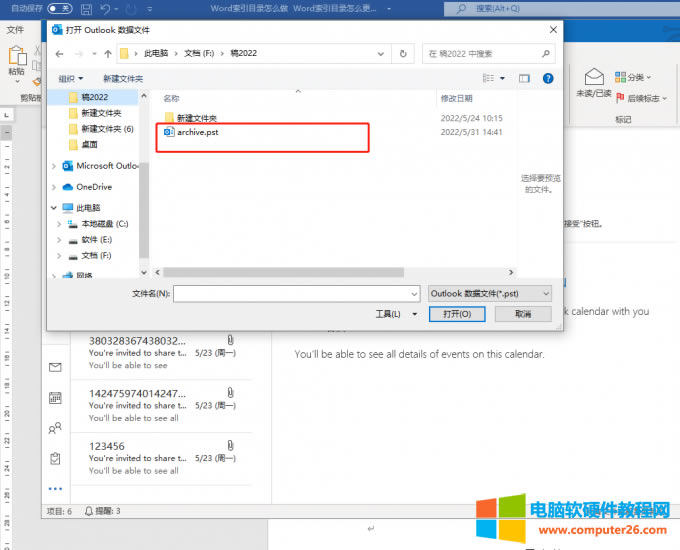Expand Microsoft Outlook tree node
Viewport: 680px width, 550px height.
pos(54,166)
